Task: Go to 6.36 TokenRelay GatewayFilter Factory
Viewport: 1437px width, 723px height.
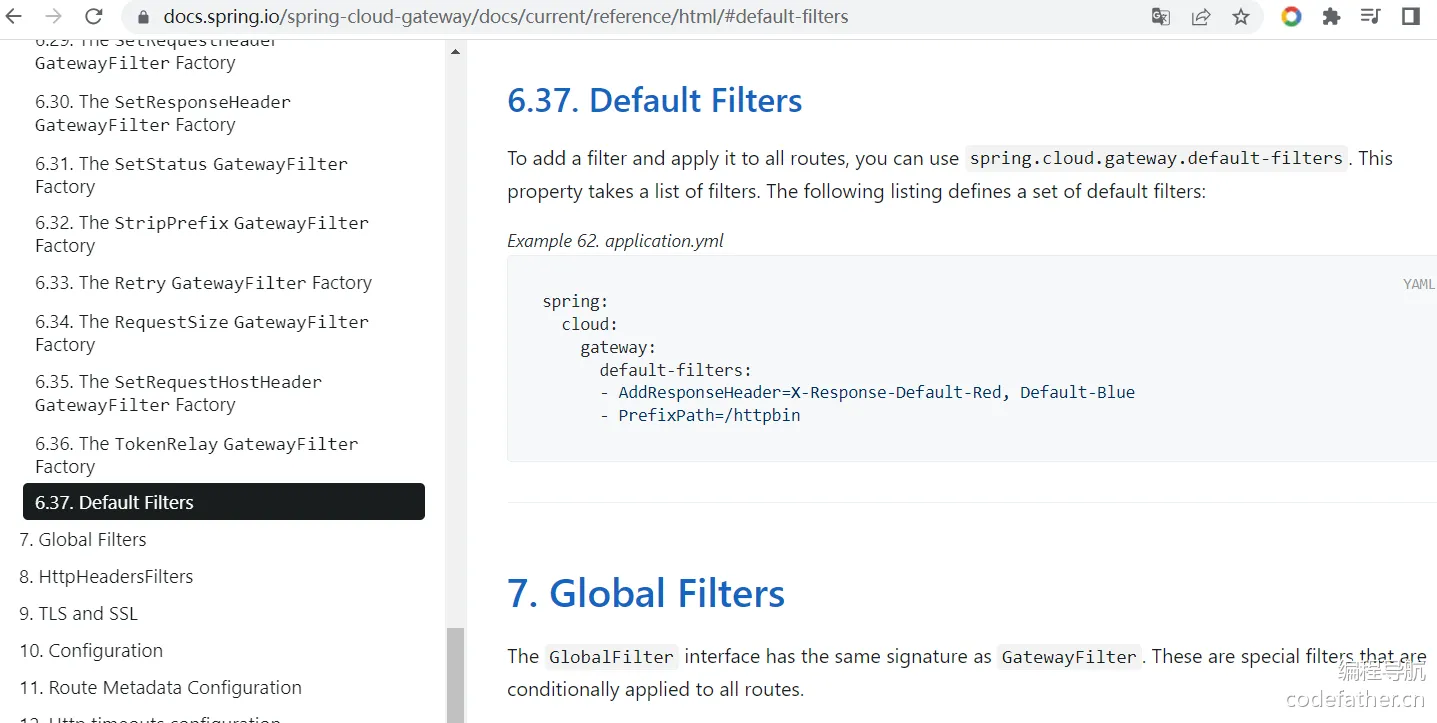Action: pyautogui.click(x=196, y=455)
